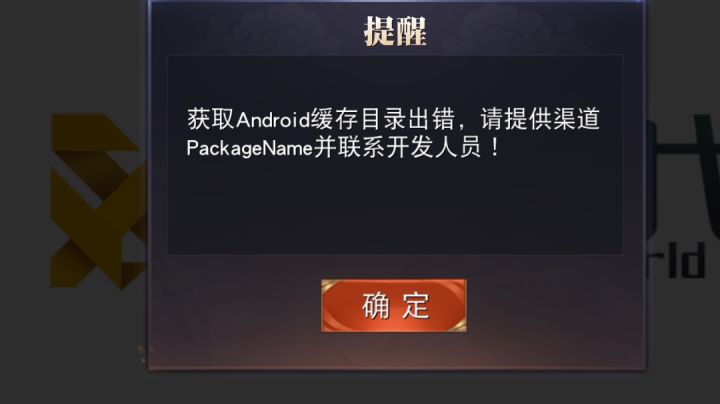Click the 获取 text starting the error message
The height and width of the screenshot is (404, 720).
point(211,119)
